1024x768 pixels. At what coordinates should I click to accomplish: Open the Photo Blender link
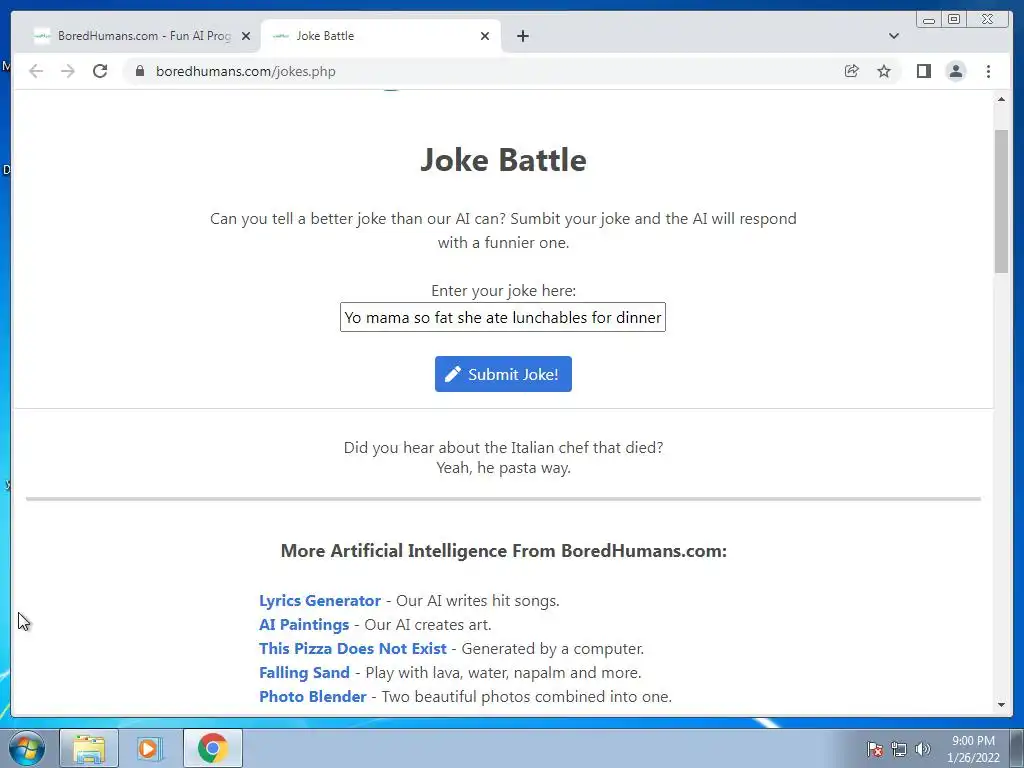tap(313, 697)
